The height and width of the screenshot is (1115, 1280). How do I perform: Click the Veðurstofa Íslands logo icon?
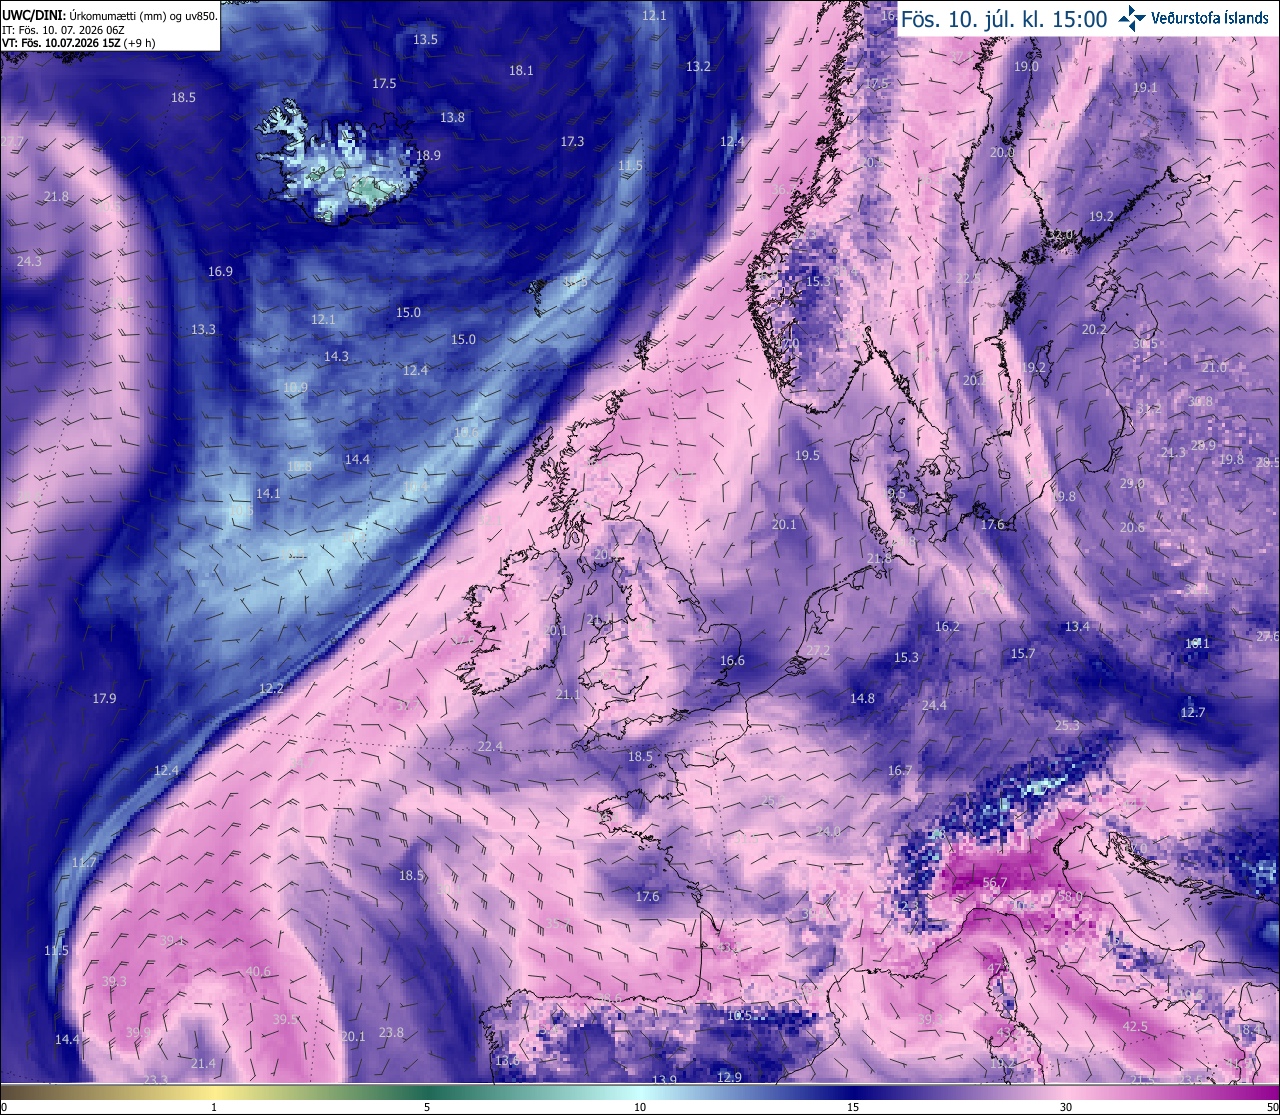coord(1133,17)
